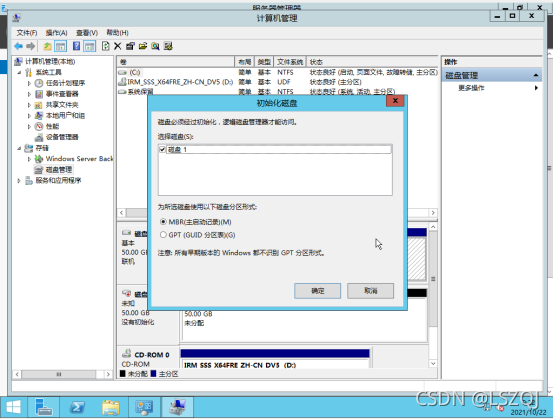Expand the 共享文件夹 node arrow
Viewport: 554px width, 420px height.
point(29,105)
